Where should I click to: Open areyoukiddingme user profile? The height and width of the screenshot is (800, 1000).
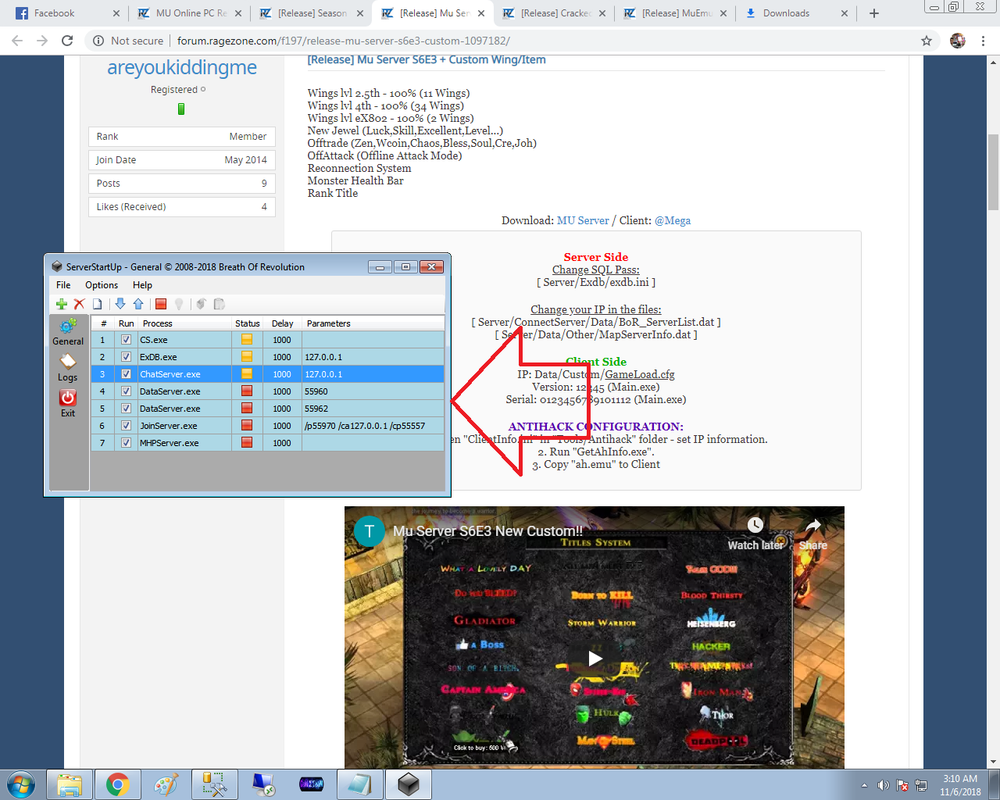(x=182, y=67)
